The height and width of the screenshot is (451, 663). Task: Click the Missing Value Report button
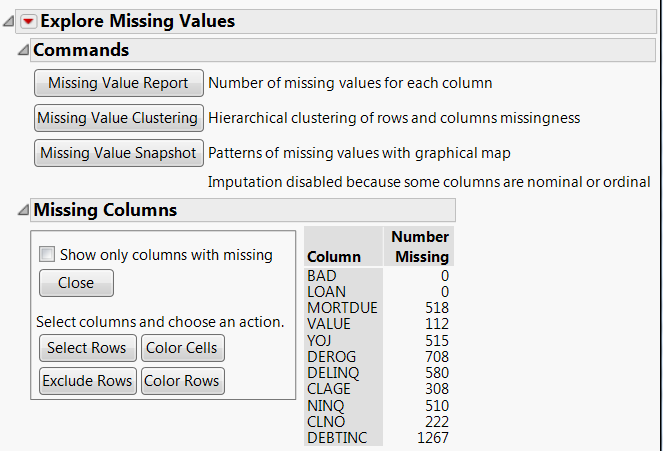pyautogui.click(x=118, y=83)
